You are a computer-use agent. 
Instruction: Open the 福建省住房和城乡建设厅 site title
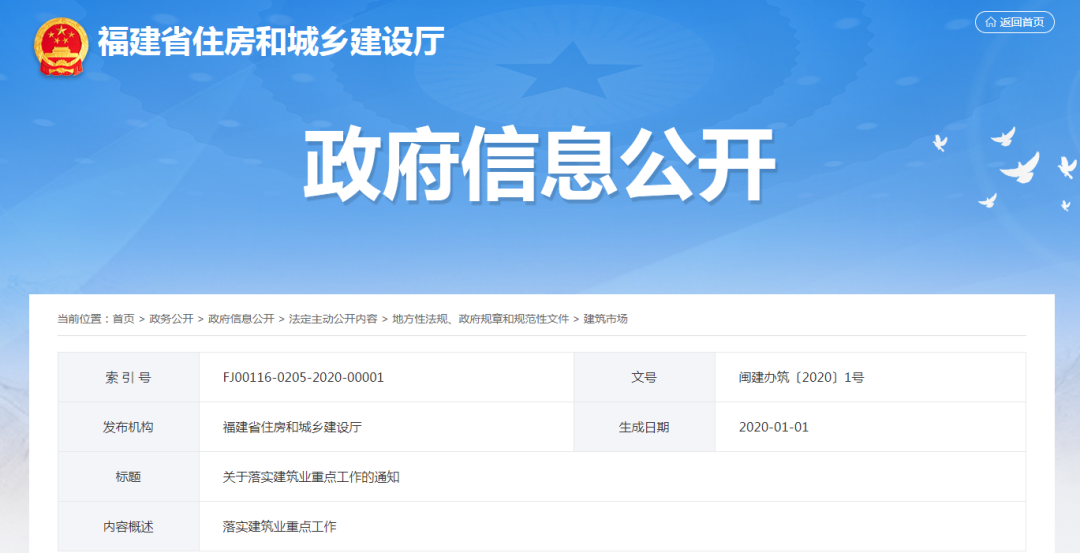pyautogui.click(x=271, y=42)
